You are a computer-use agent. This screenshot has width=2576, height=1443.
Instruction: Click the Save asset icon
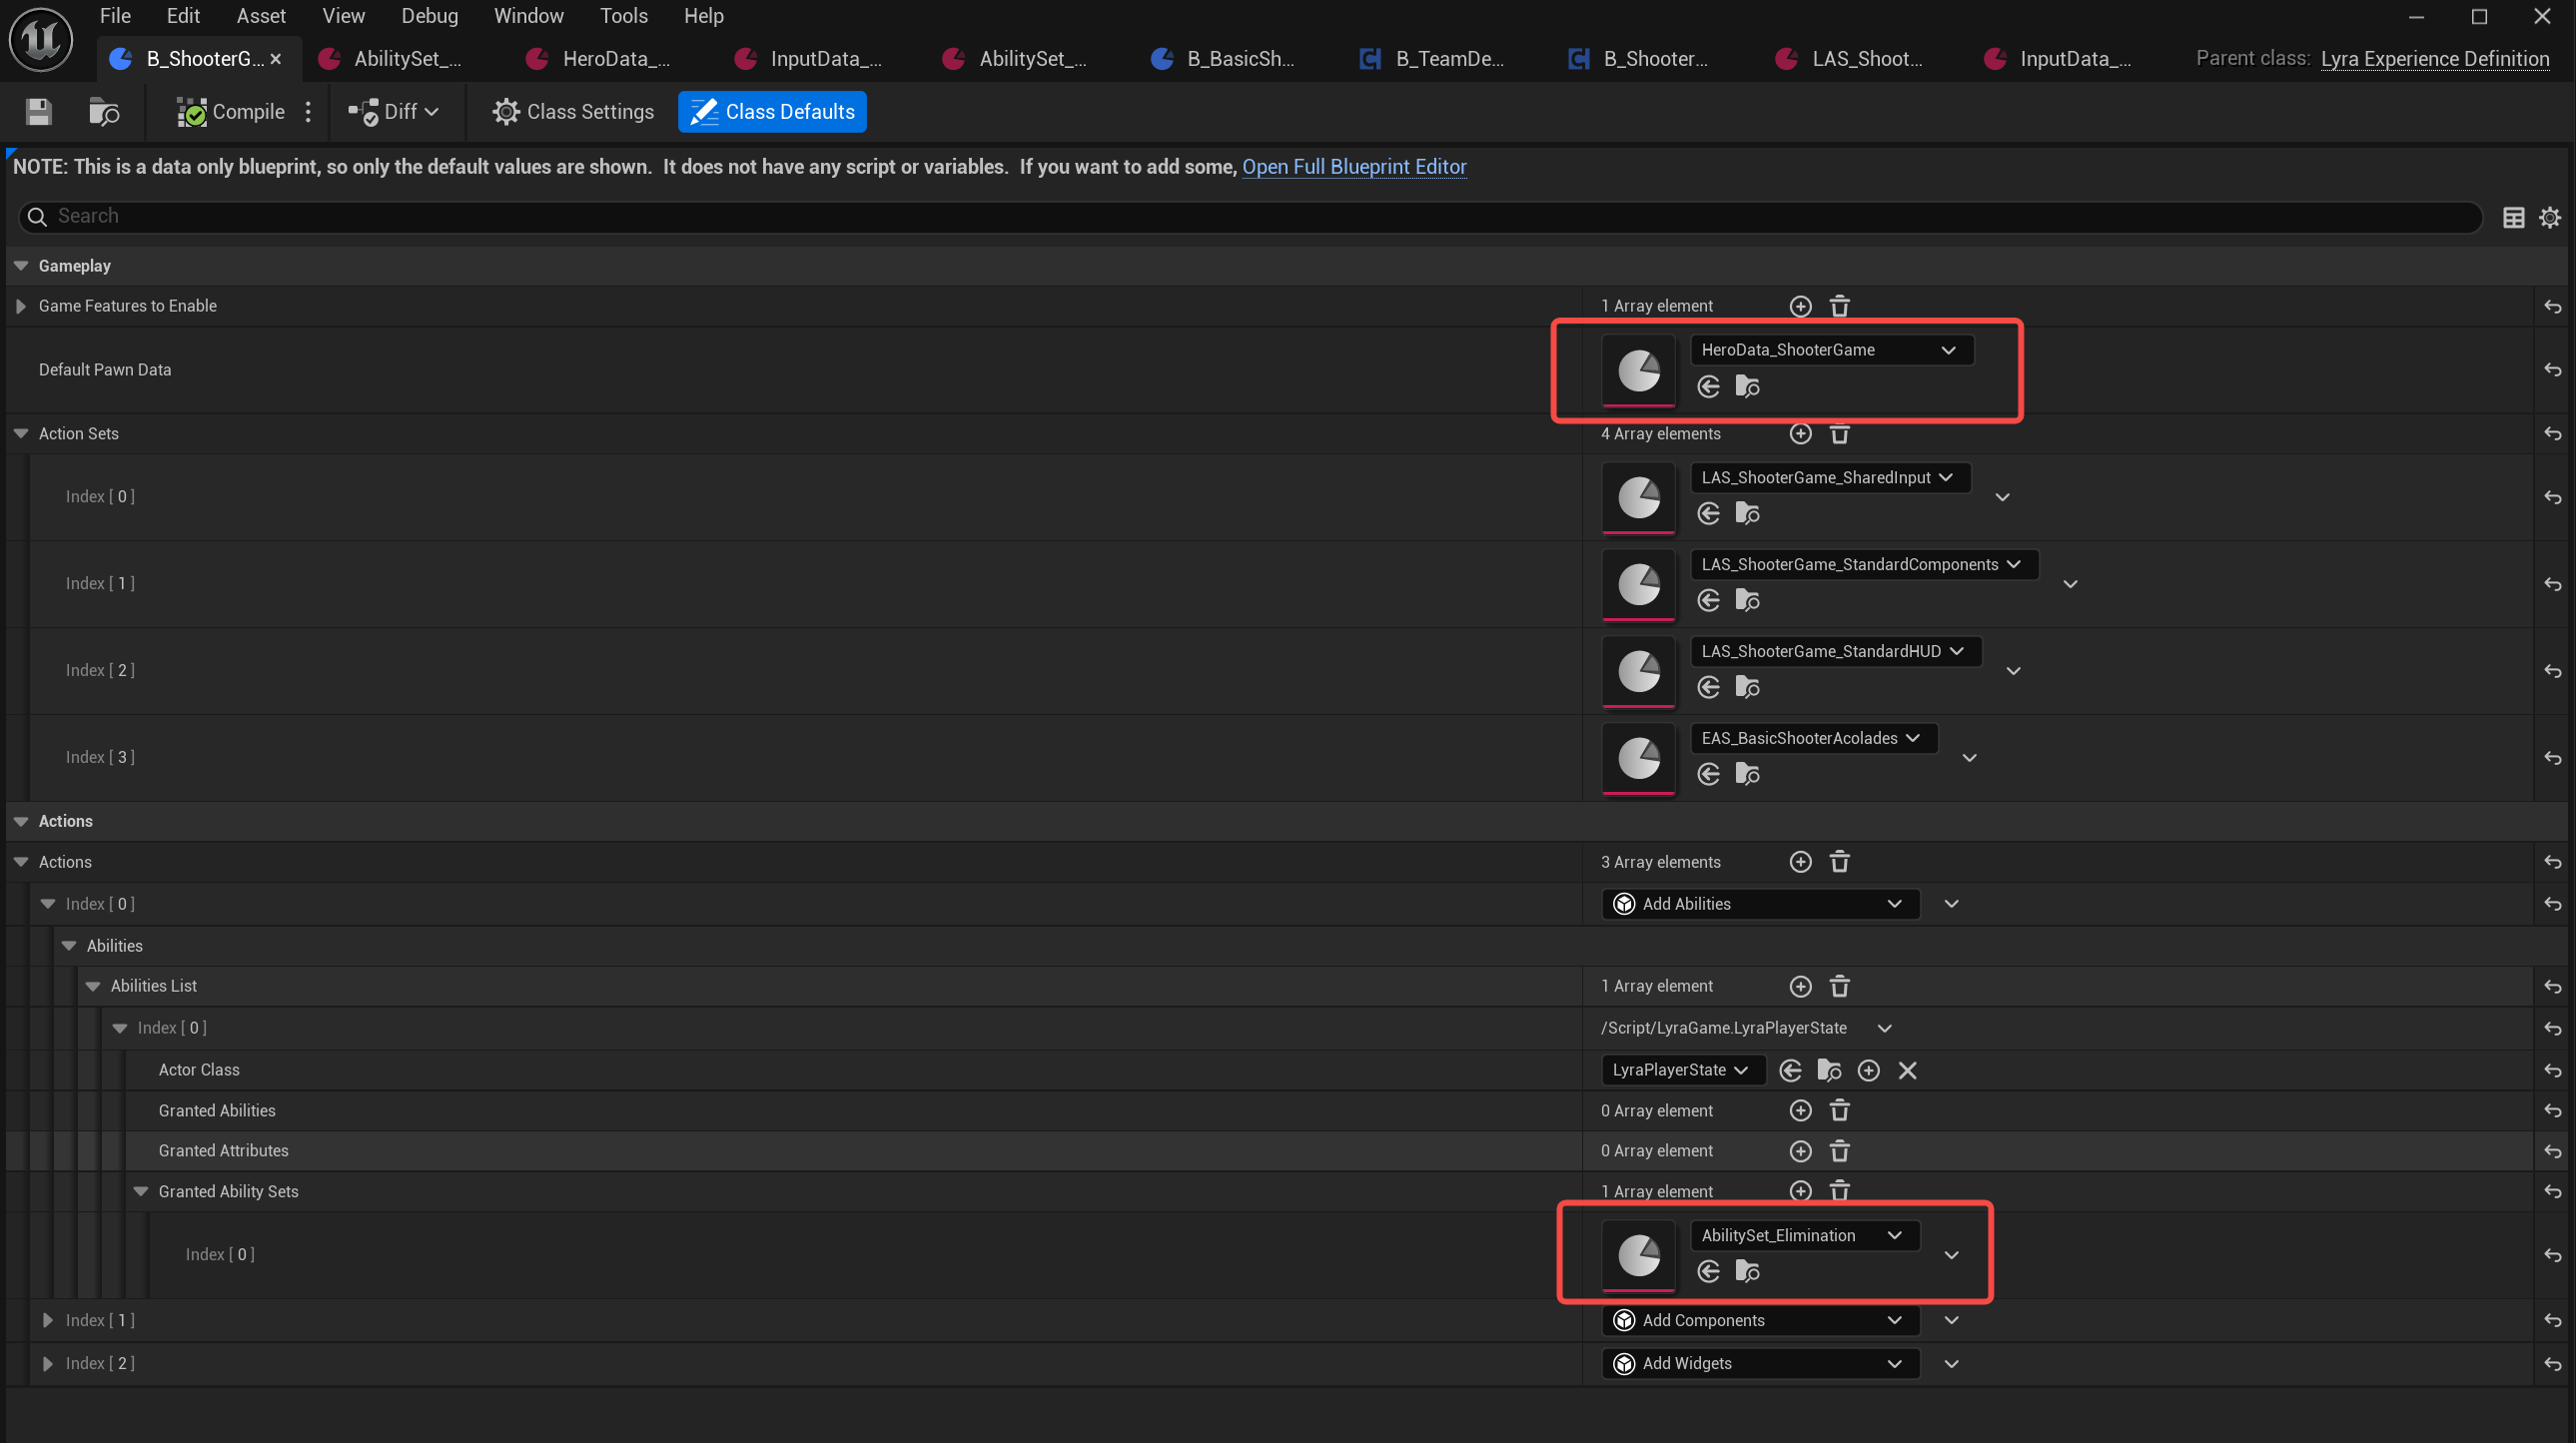38,112
